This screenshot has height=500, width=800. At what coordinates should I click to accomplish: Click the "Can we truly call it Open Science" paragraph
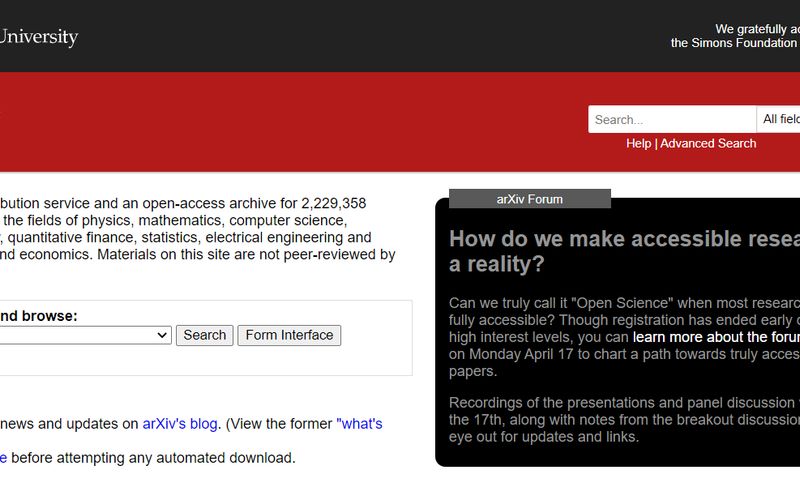(x=624, y=337)
